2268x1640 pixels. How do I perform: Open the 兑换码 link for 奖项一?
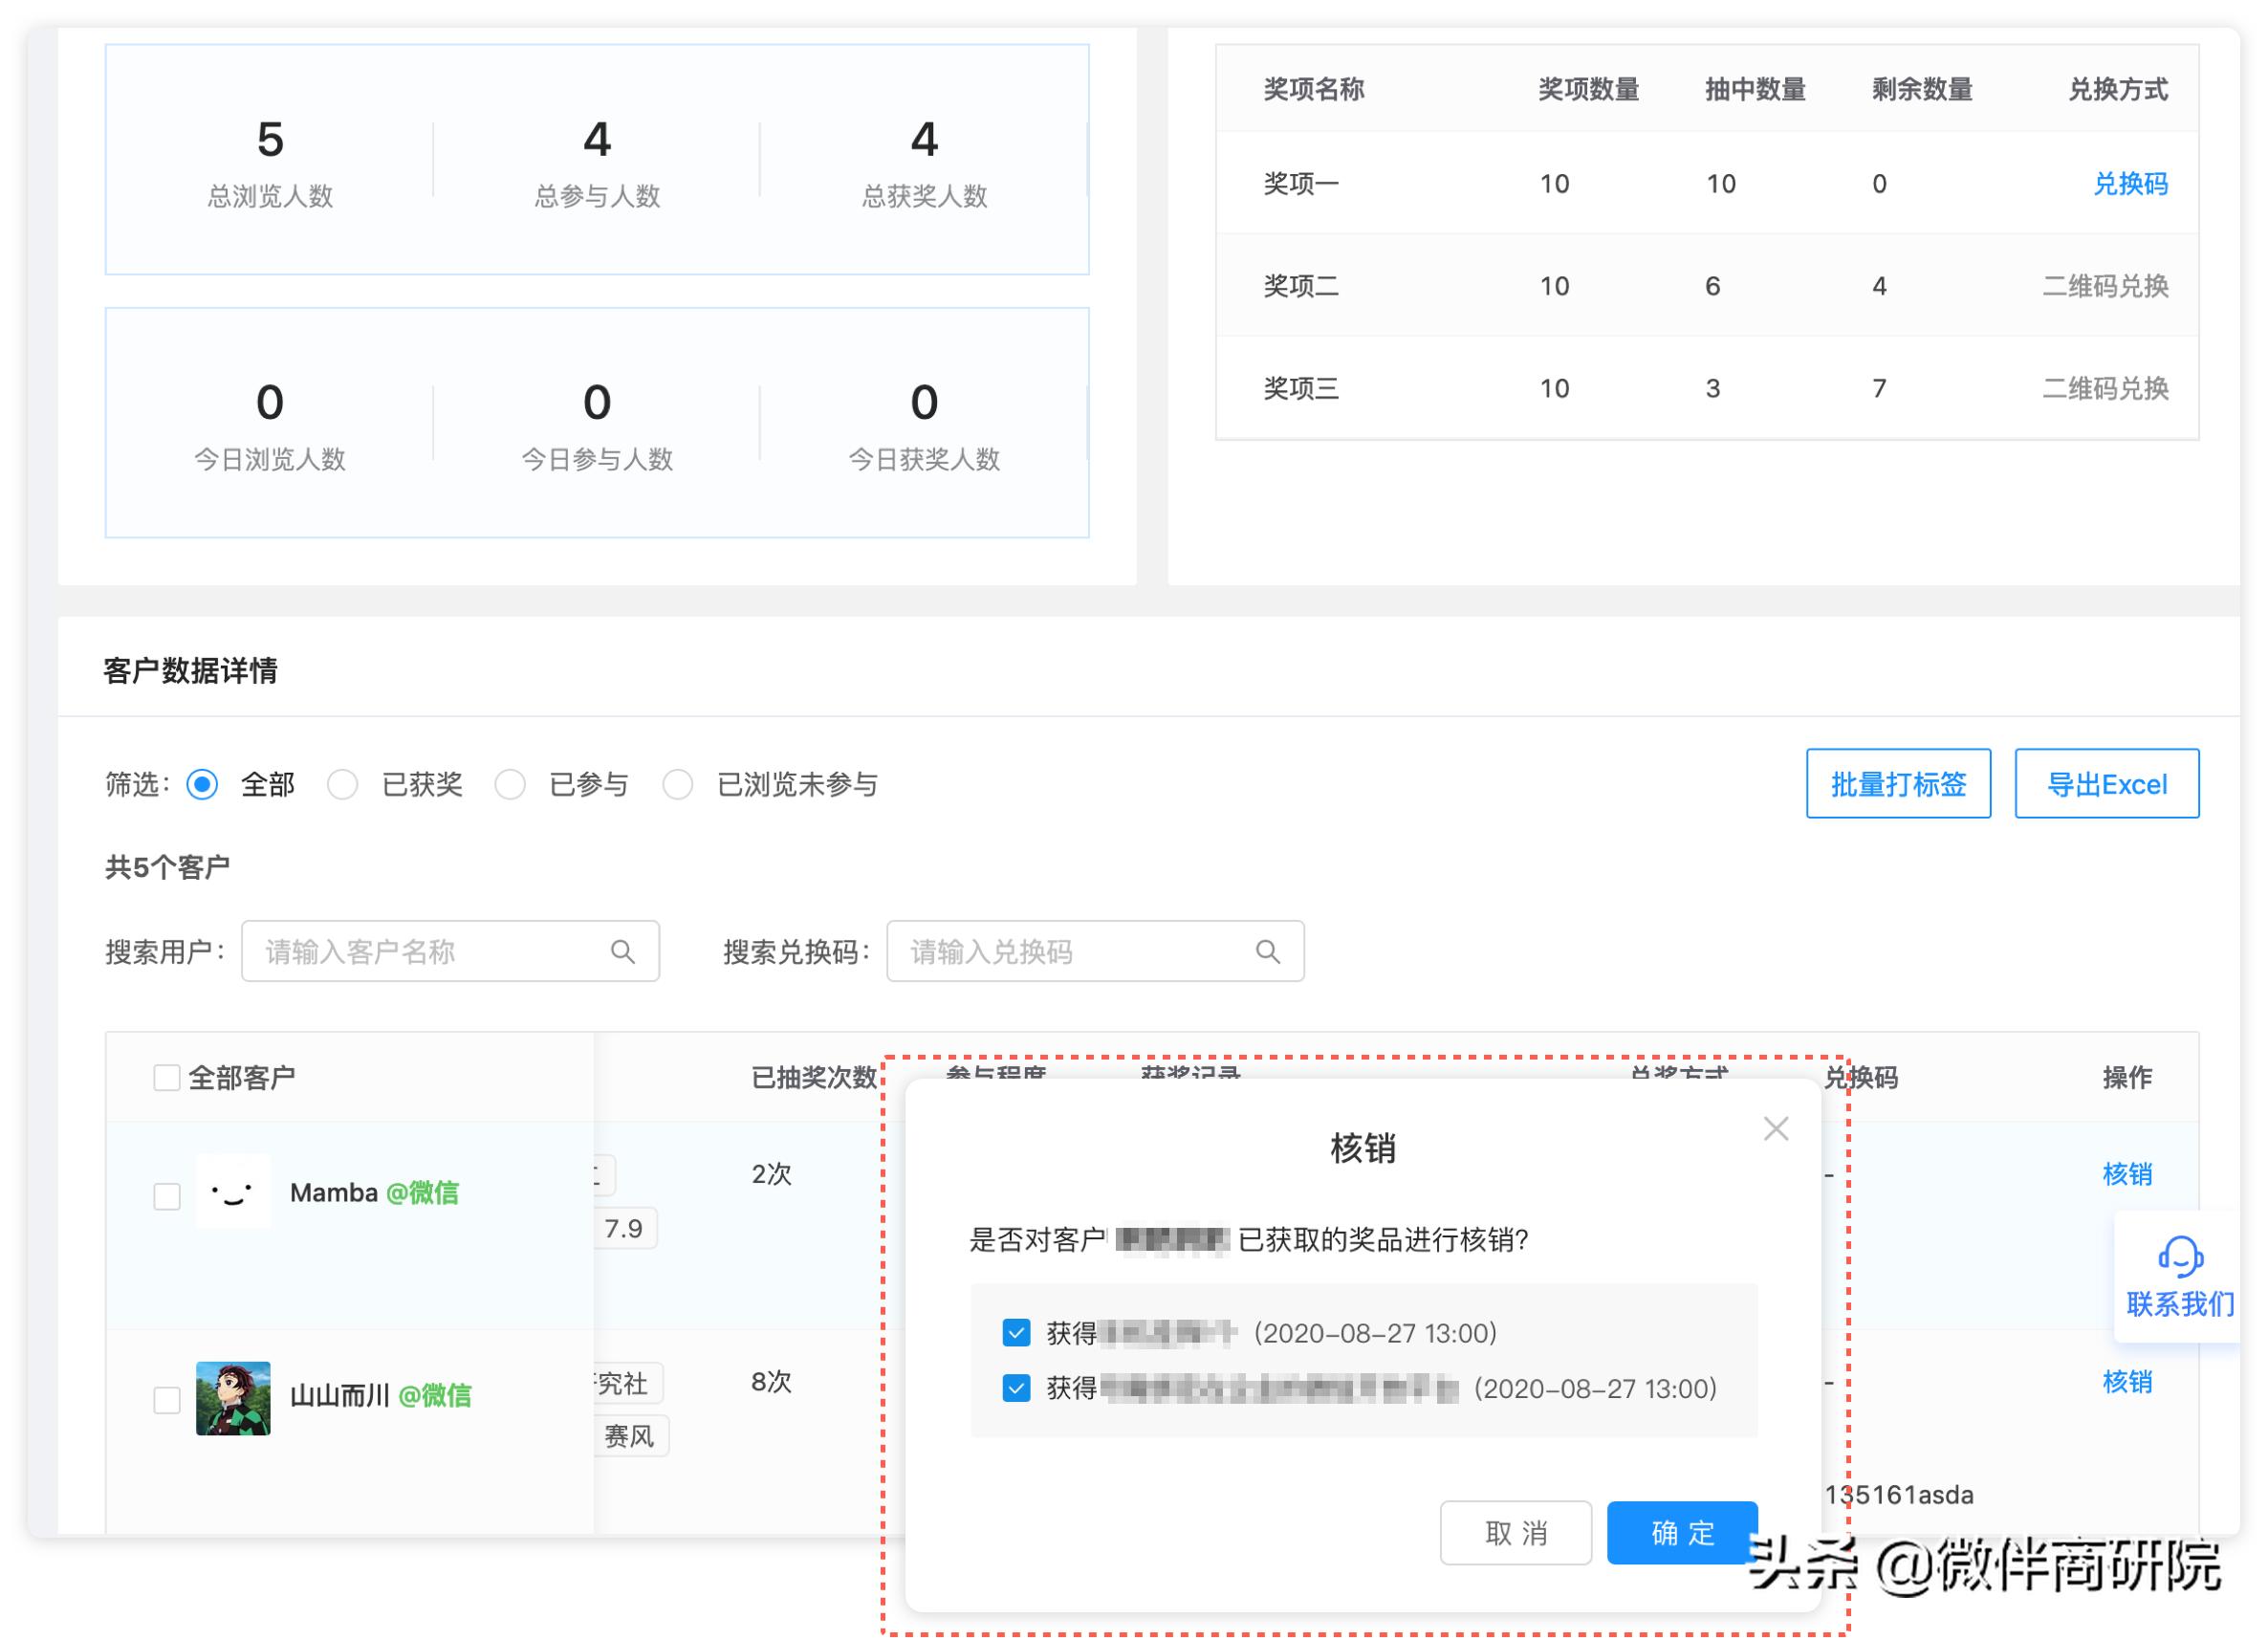(2132, 183)
